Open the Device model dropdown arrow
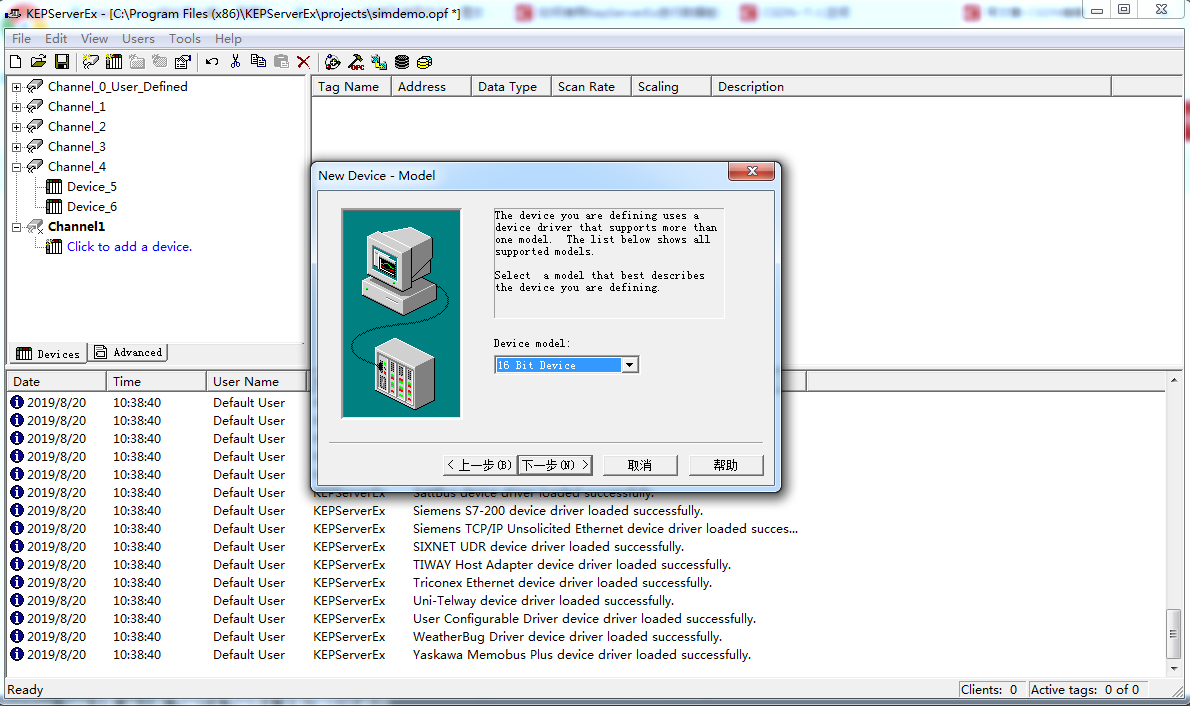Image resolution: width=1190 pixels, height=706 pixels. coord(629,365)
